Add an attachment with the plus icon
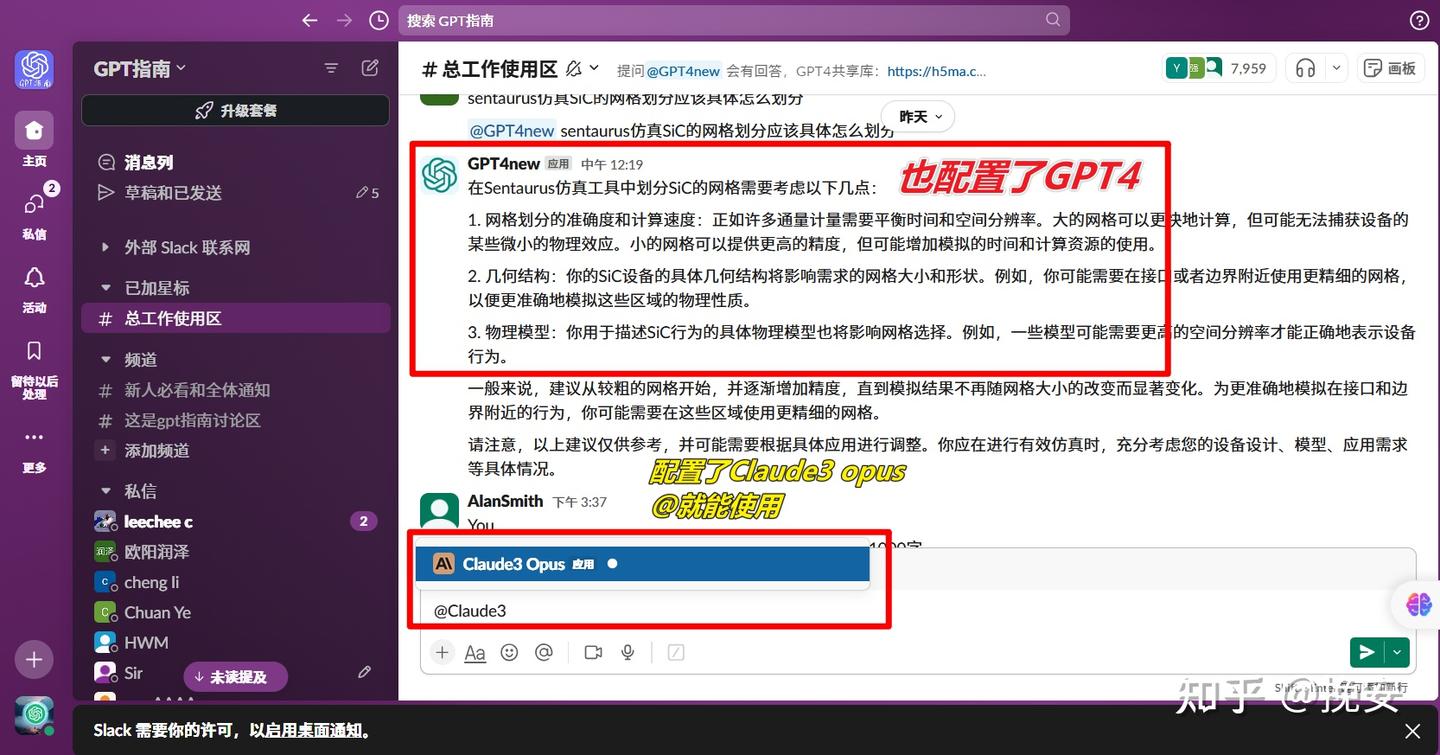The width and height of the screenshot is (1440, 755). point(442,652)
